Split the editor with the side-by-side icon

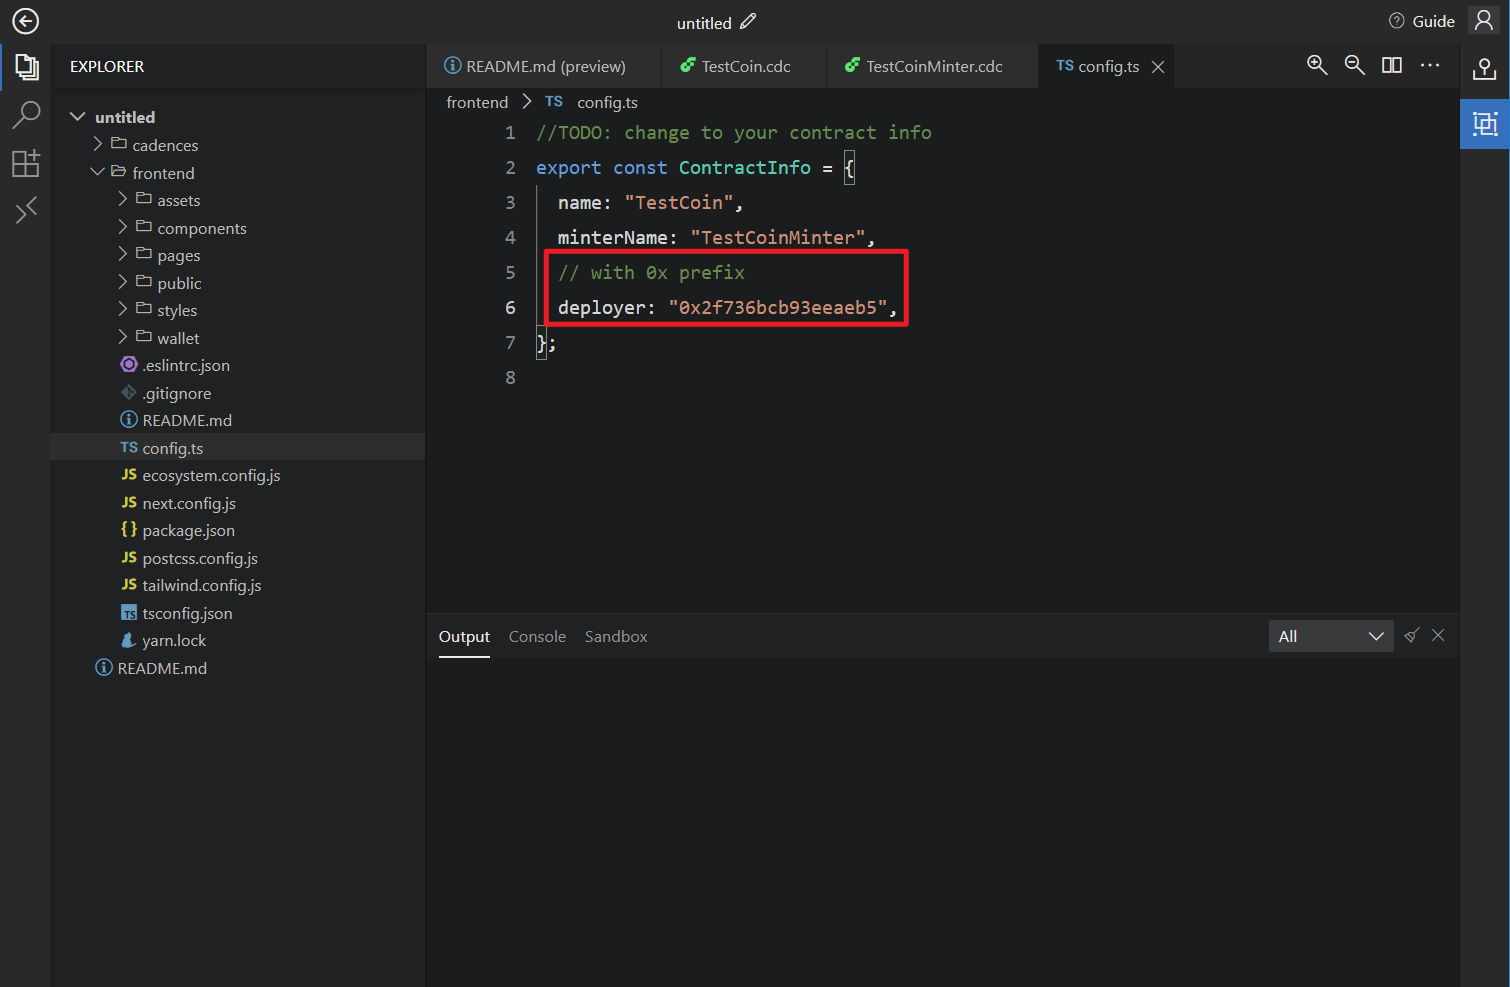click(1391, 65)
